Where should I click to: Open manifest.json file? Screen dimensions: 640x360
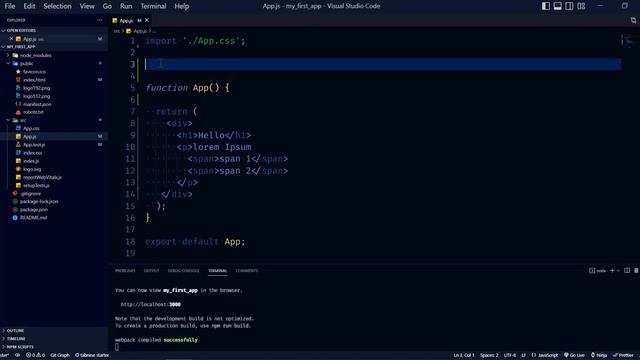coord(37,104)
